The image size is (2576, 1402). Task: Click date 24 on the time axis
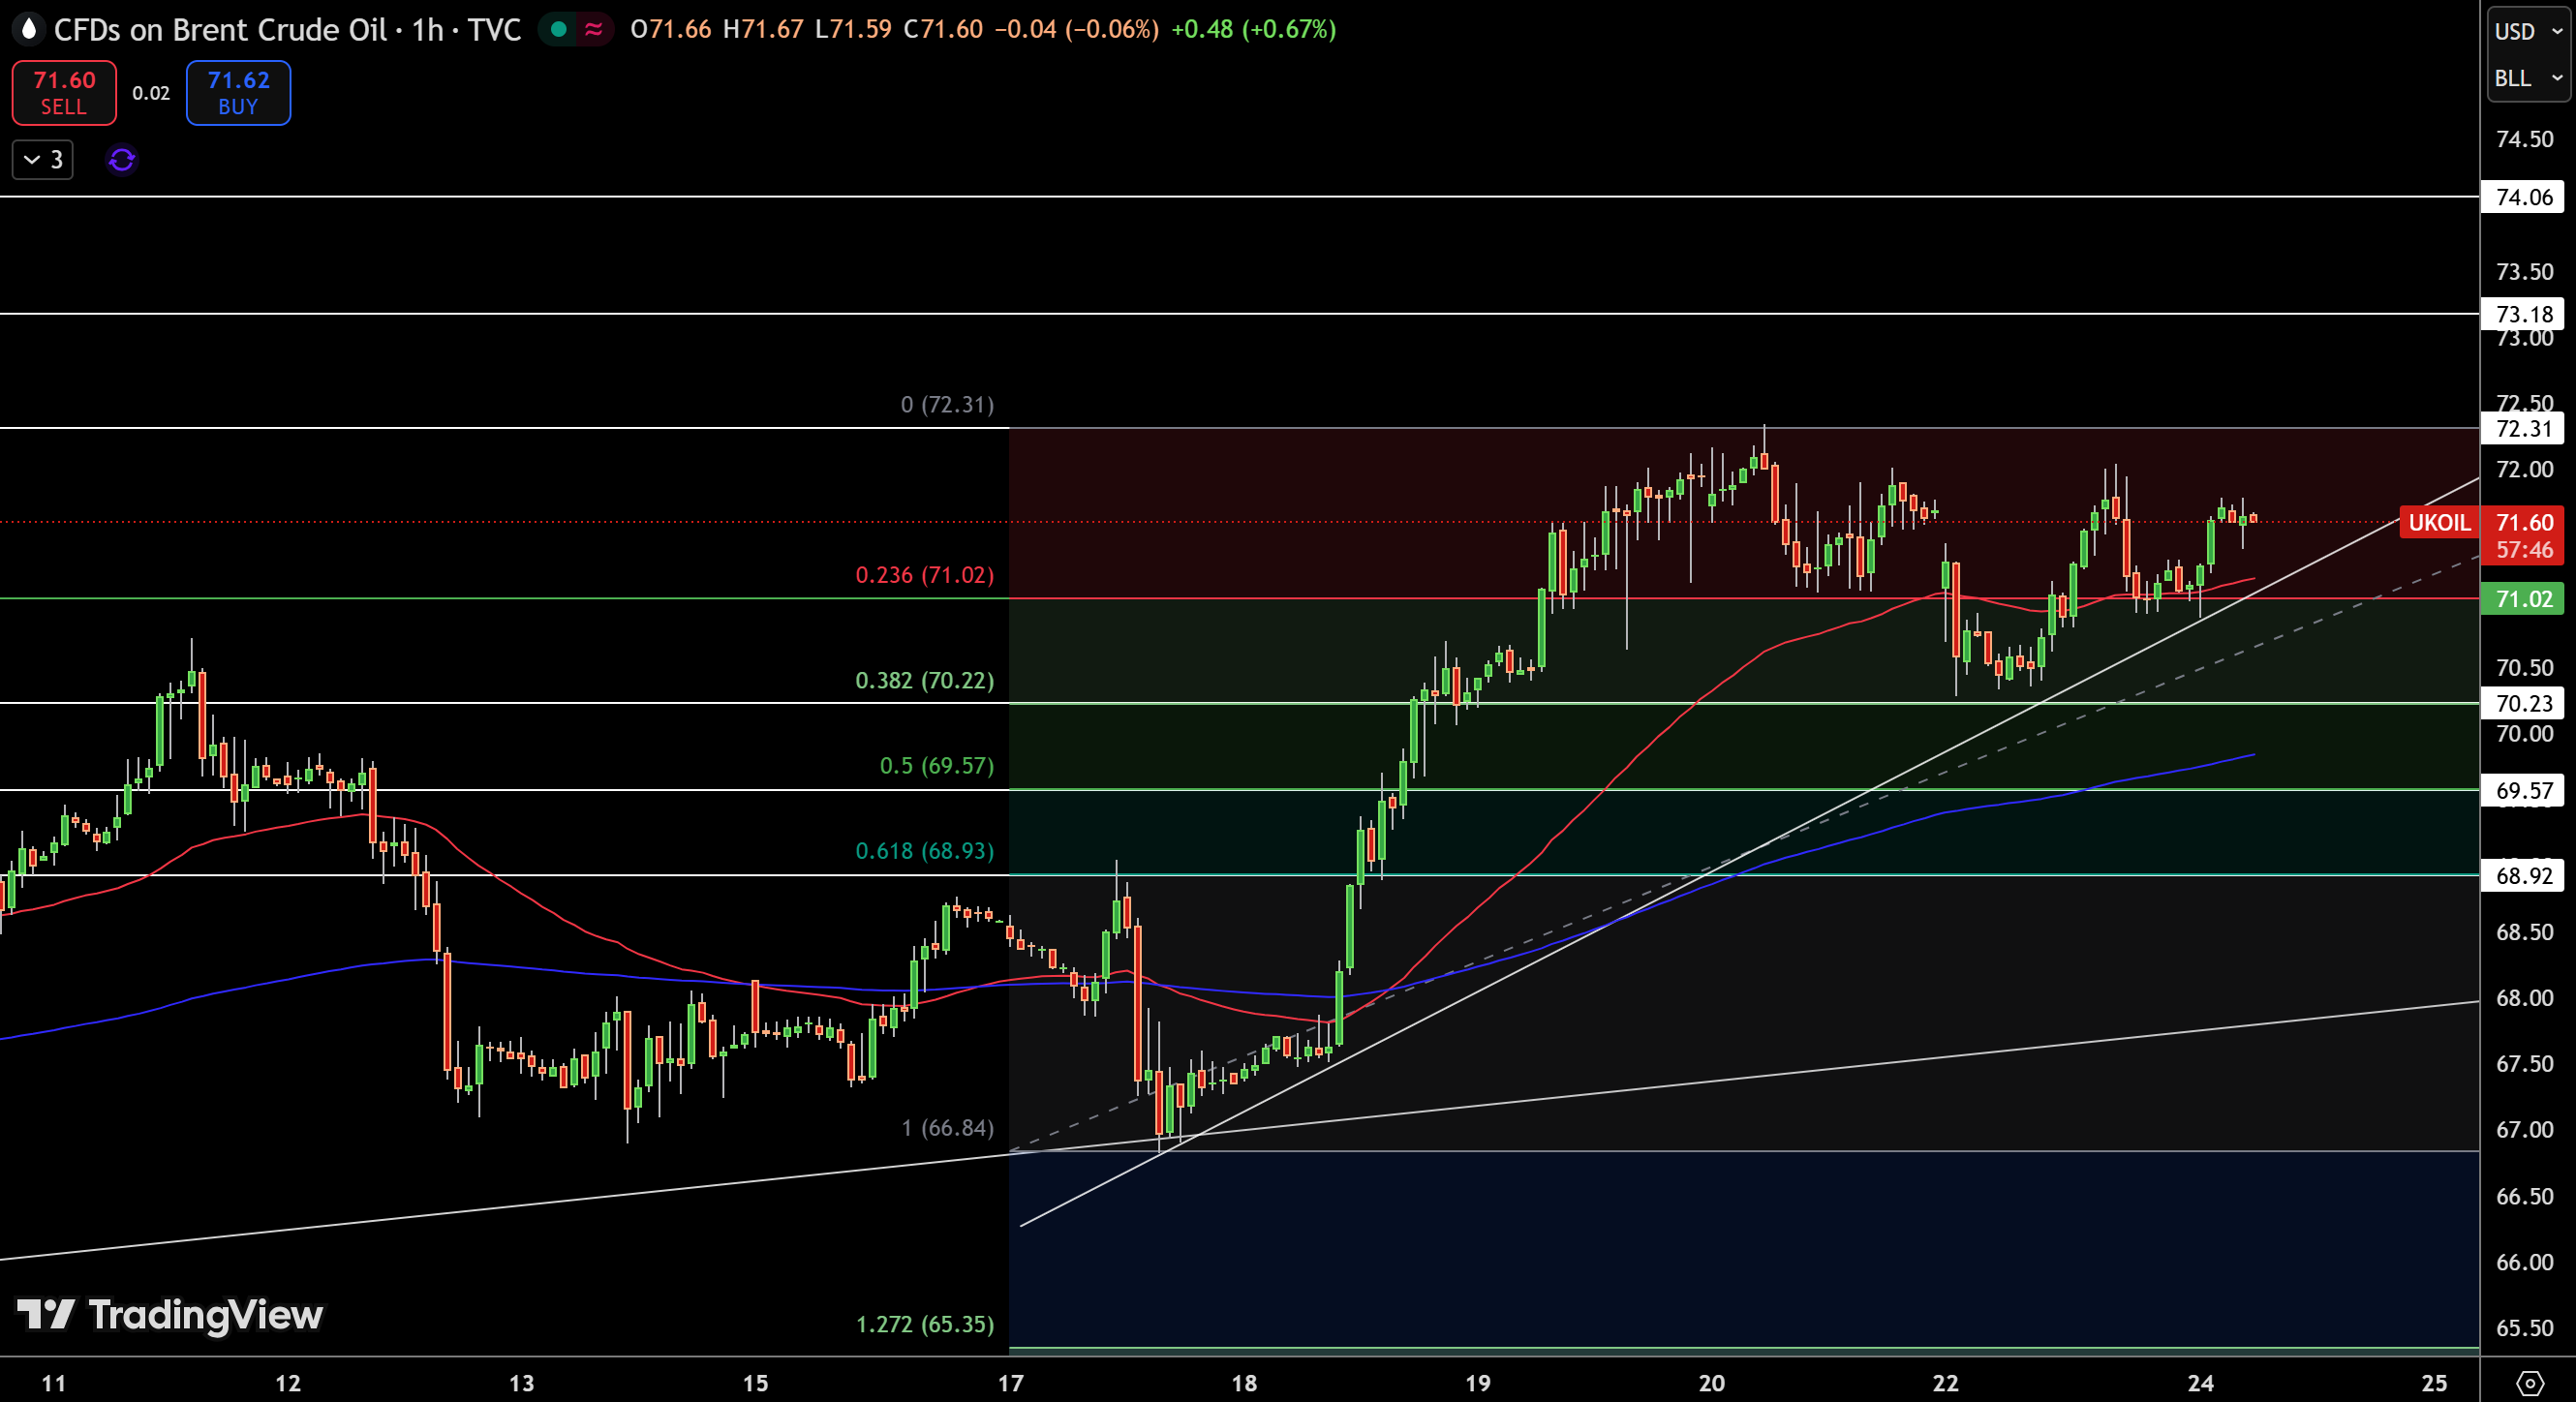(2201, 1383)
